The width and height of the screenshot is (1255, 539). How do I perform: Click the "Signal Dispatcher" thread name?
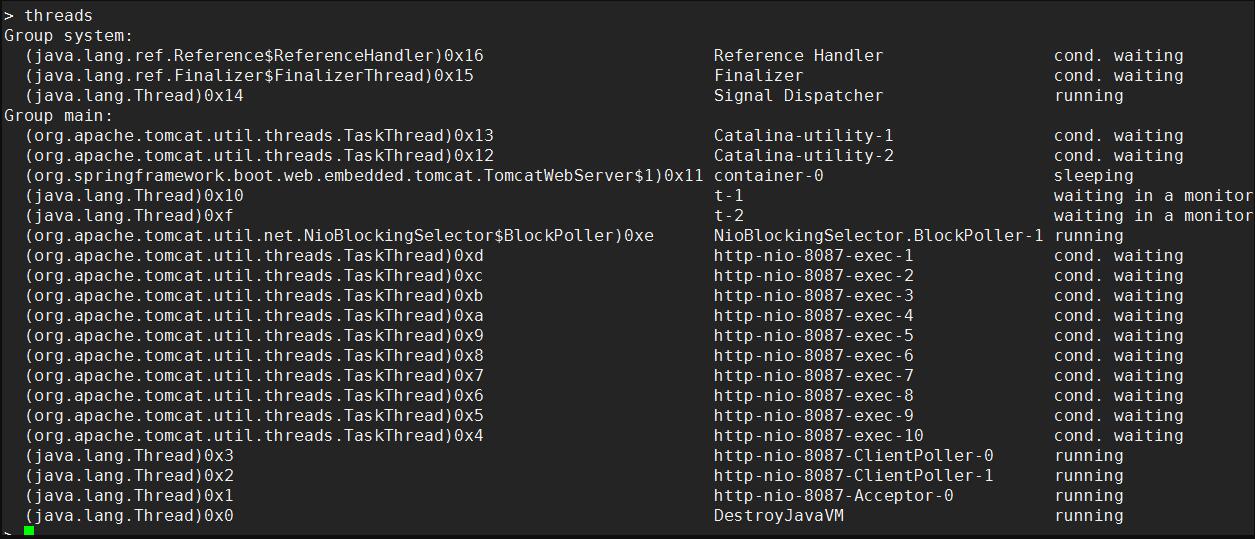point(798,95)
